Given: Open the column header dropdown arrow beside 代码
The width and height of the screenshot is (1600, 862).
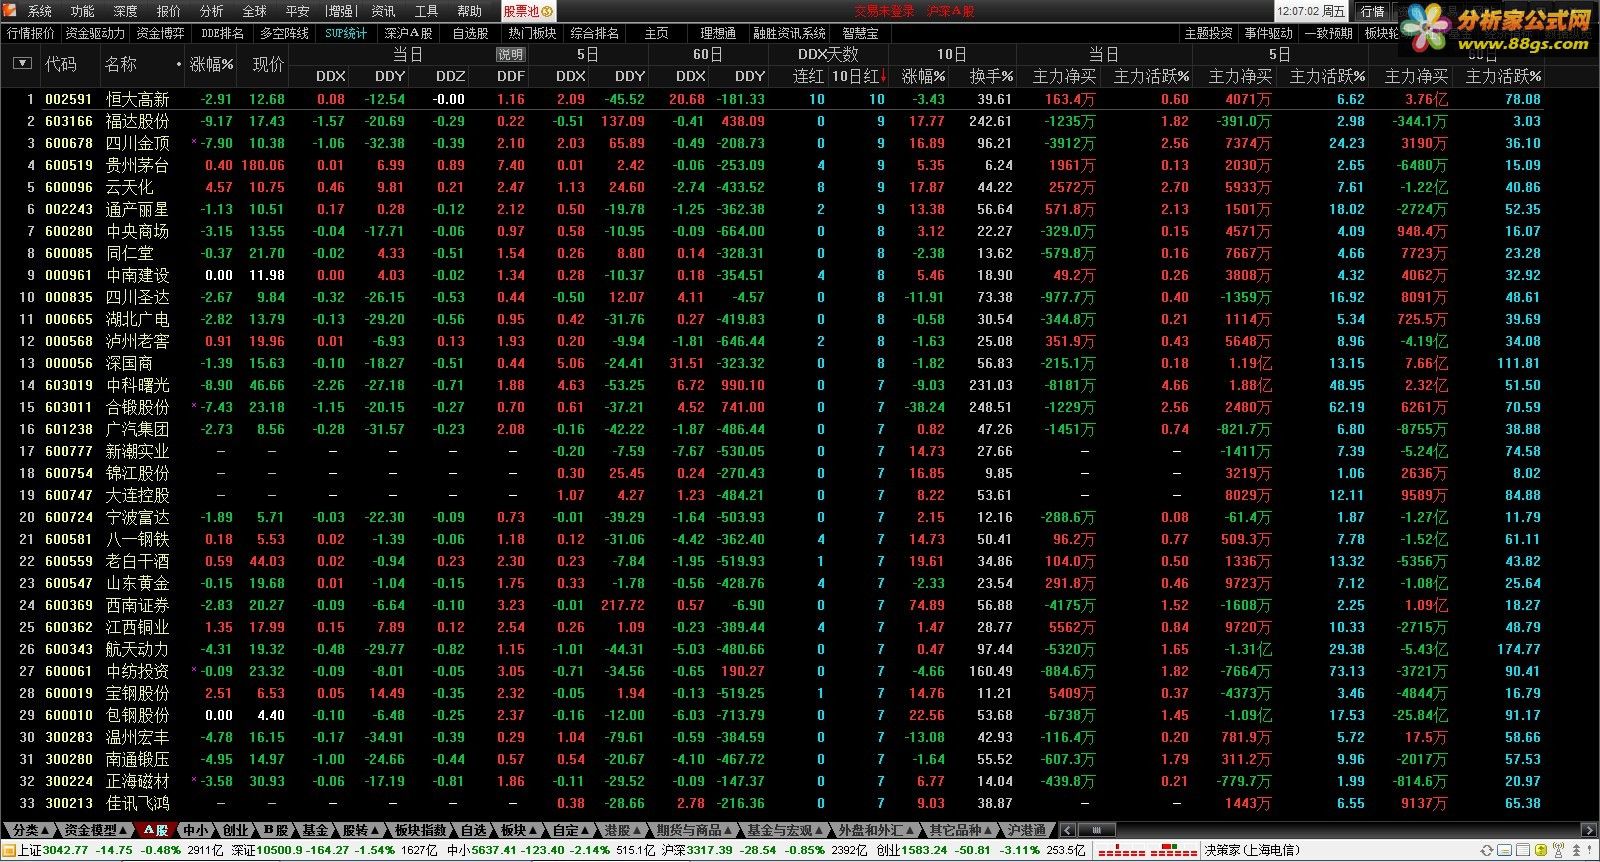Looking at the screenshot, I should [22, 63].
